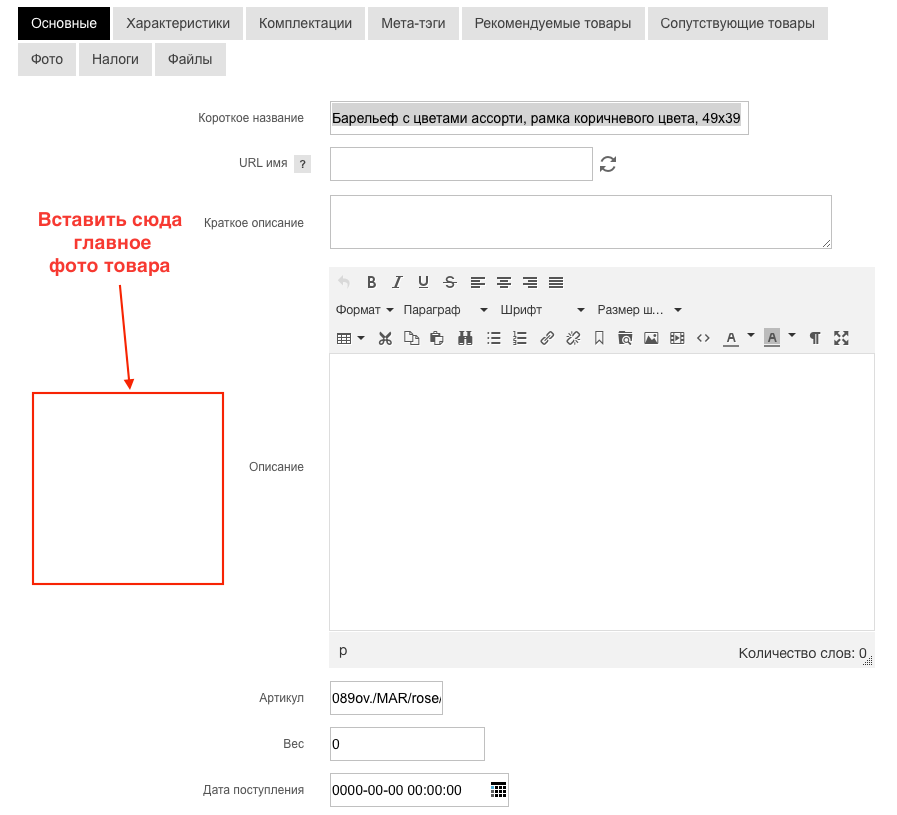Click the cut scissors icon
Screen dimensions: 897x815
(385, 338)
